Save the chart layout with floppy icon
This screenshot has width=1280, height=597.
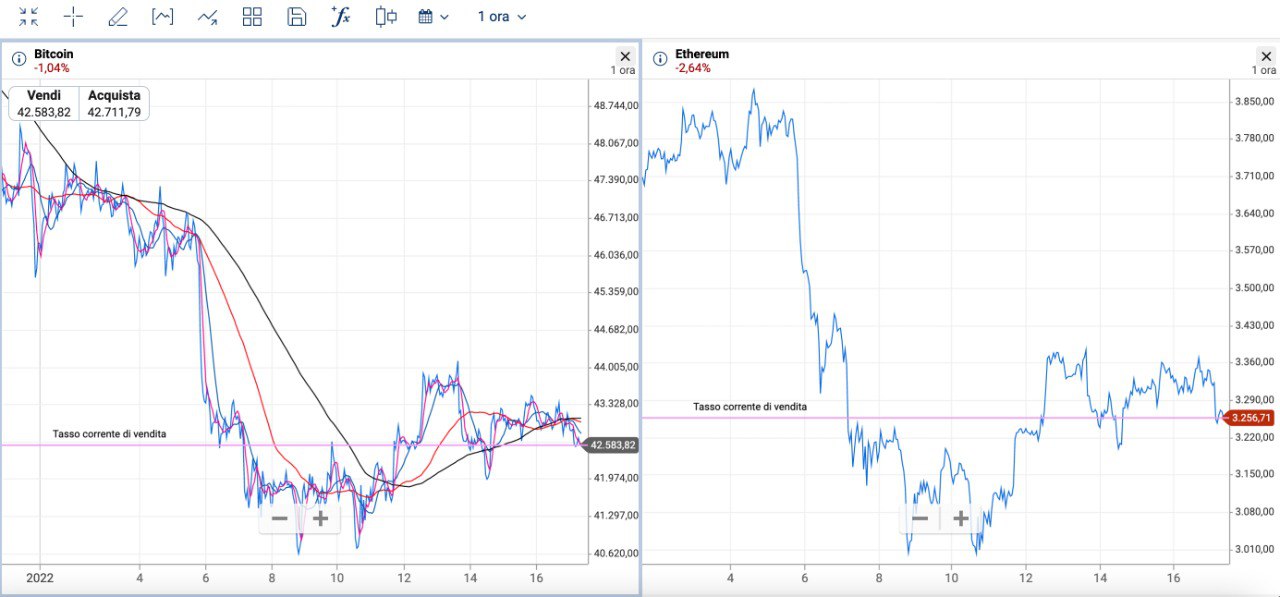pos(296,17)
